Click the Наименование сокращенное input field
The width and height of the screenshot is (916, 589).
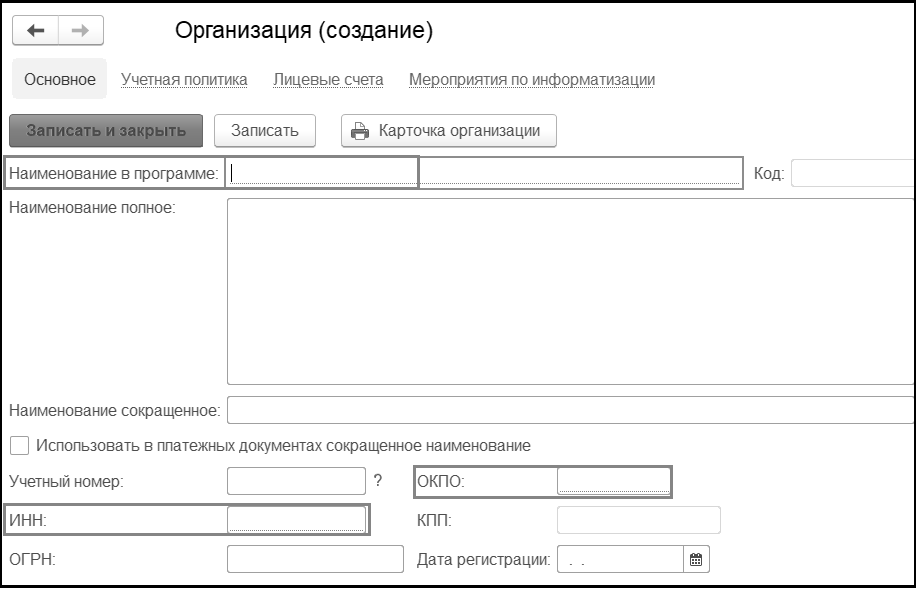tap(570, 410)
